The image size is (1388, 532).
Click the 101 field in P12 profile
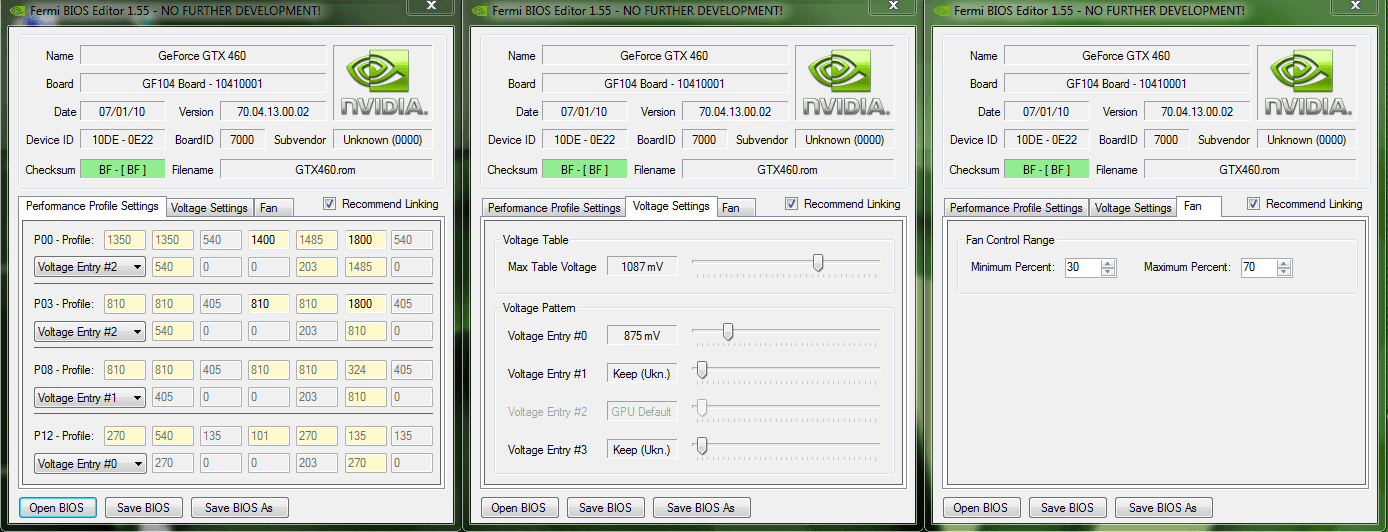(x=268, y=436)
